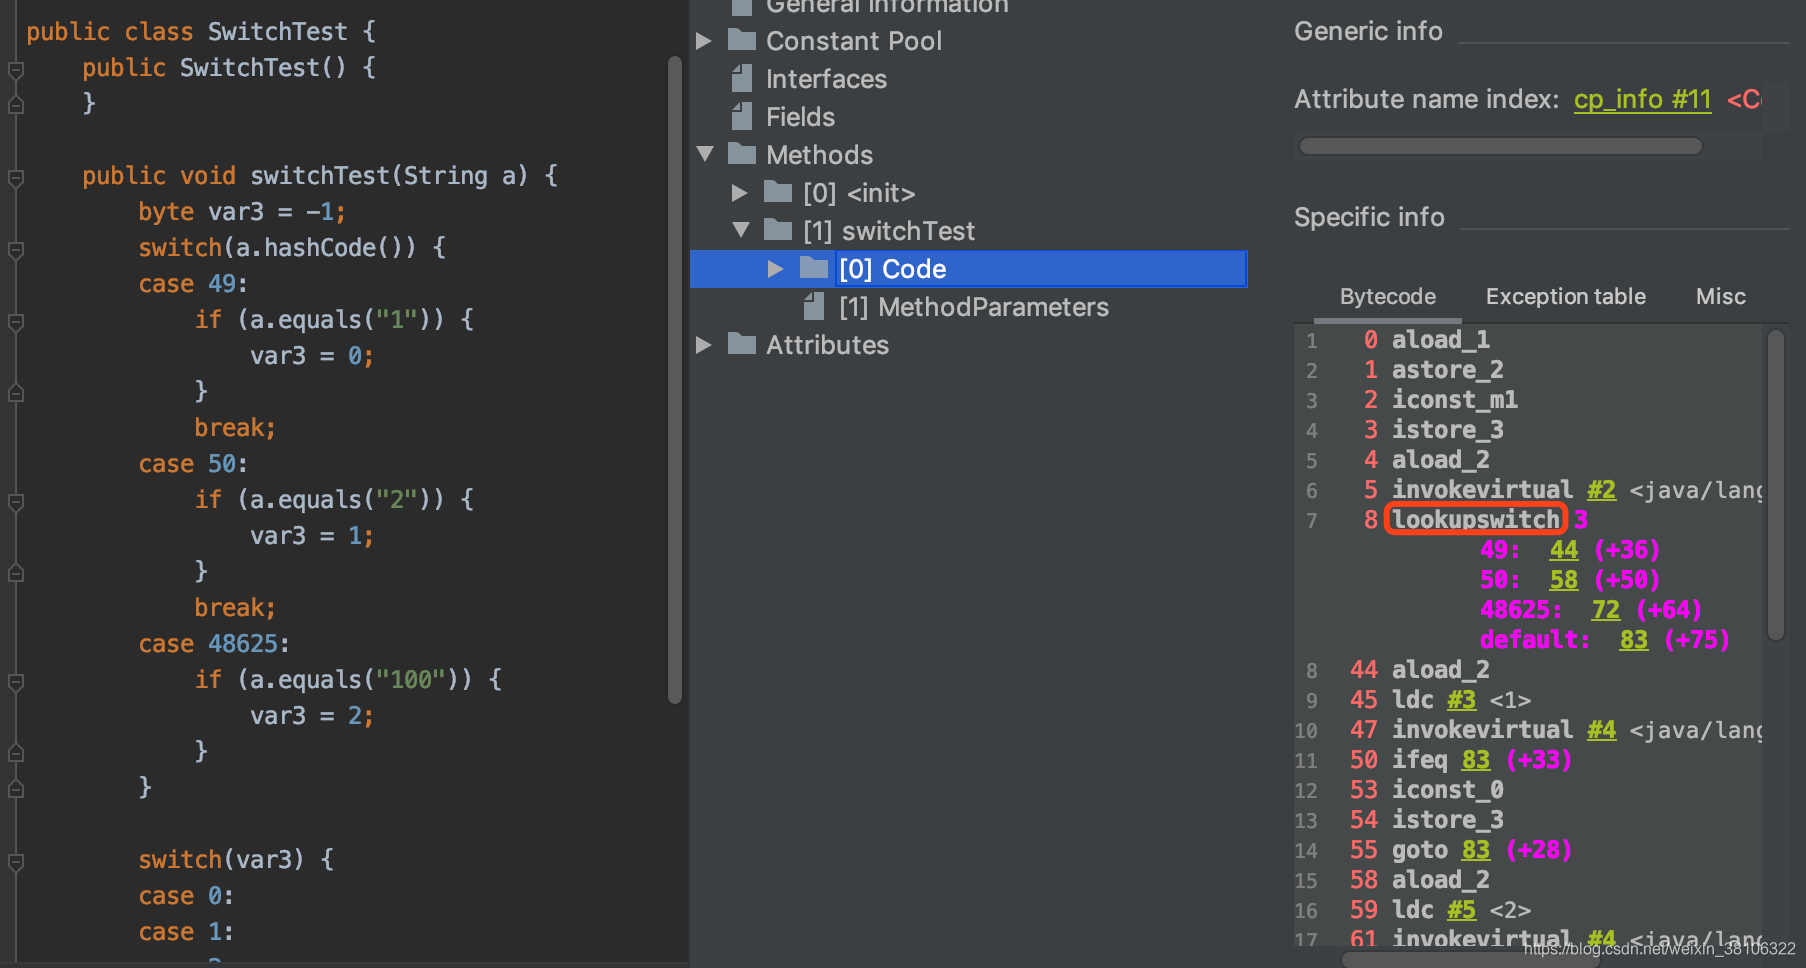The width and height of the screenshot is (1806, 968).
Task: Click the [0] Code folder icon
Action: click(814, 268)
